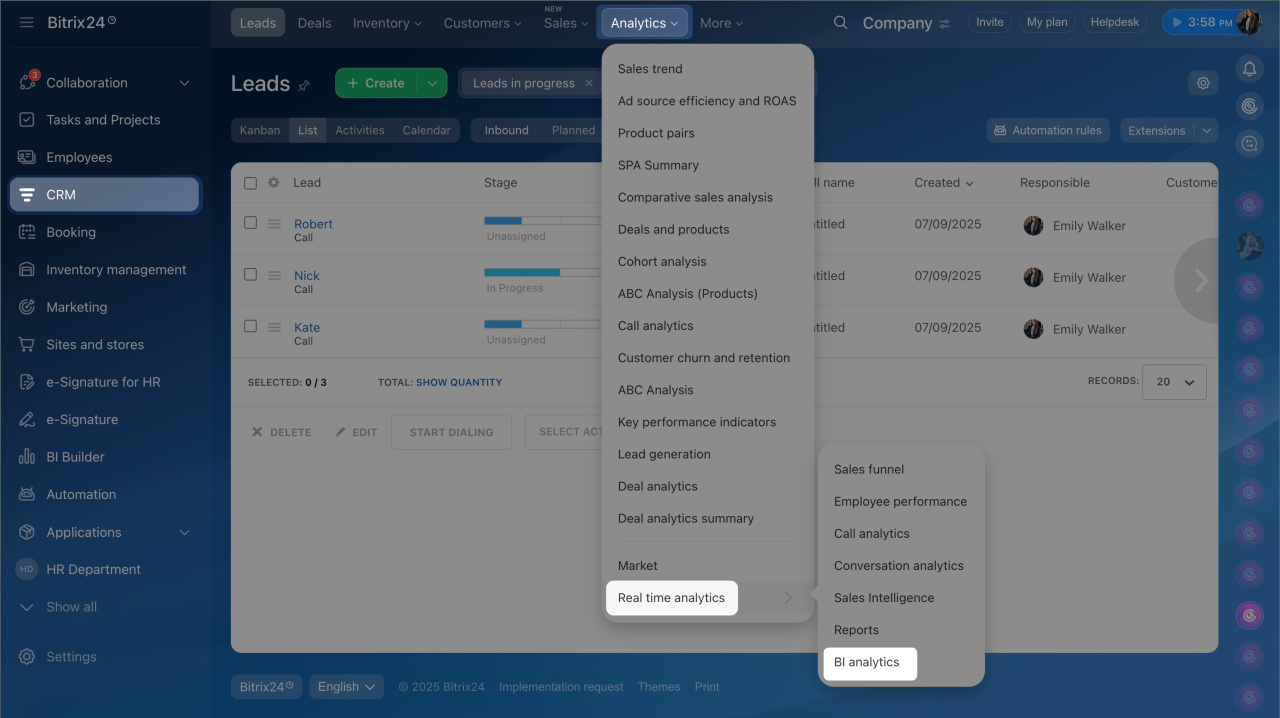1280x718 pixels.
Task: Toggle the select-all leads checkbox
Action: click(251, 183)
